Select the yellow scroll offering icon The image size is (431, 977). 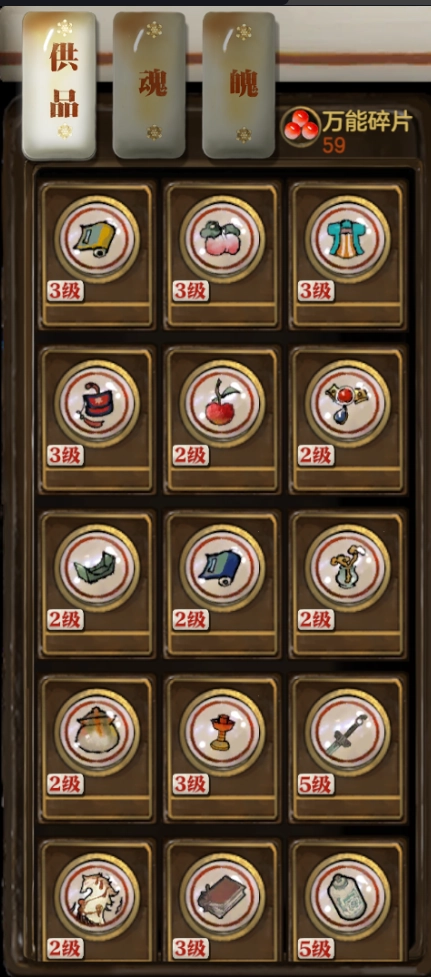pyautogui.click(x=97, y=237)
